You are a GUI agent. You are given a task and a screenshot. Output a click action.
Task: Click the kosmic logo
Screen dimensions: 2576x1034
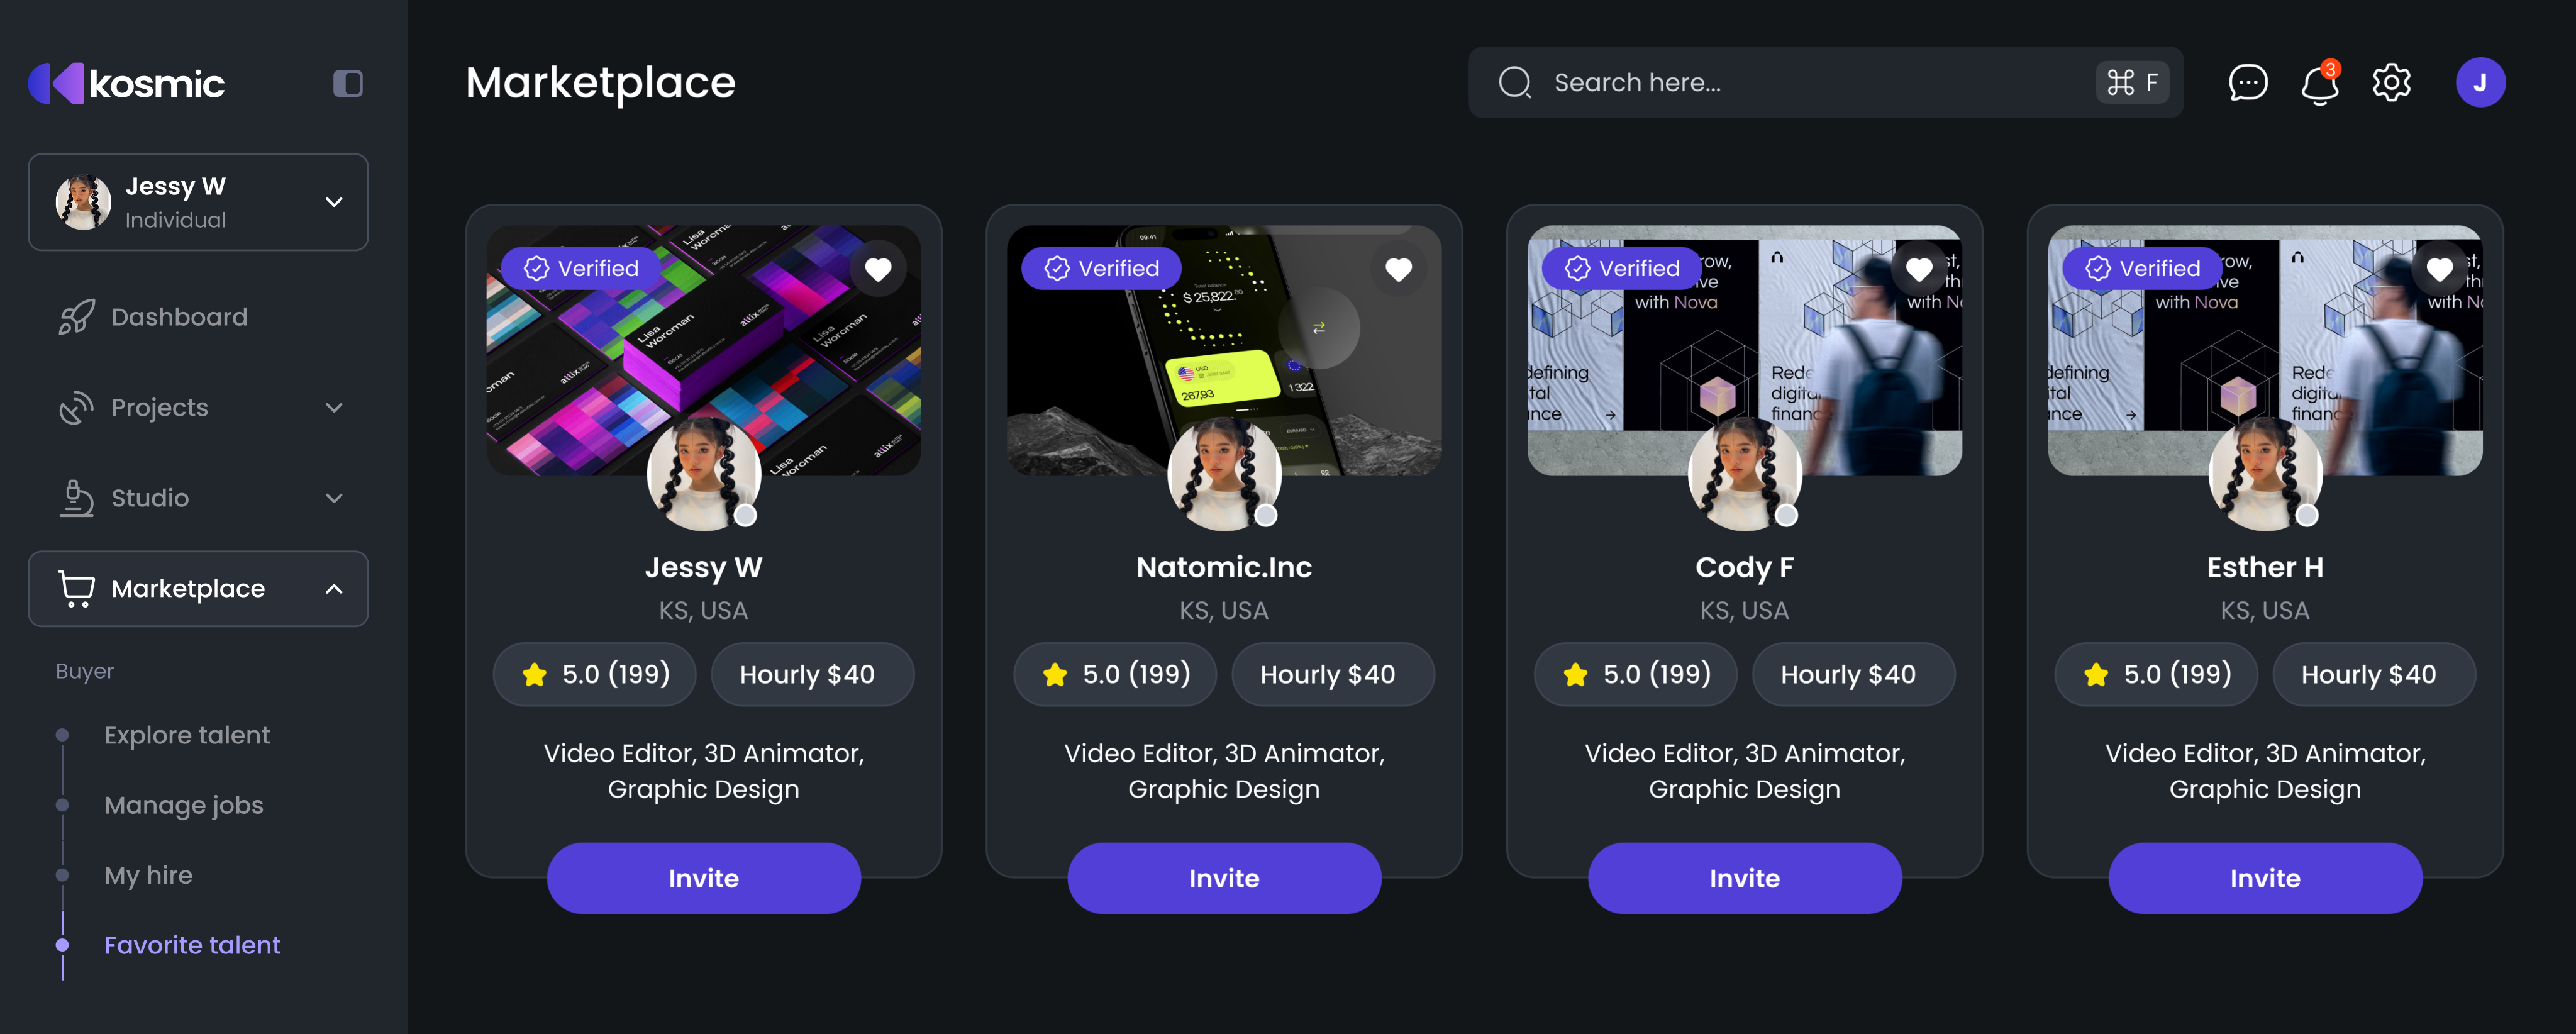pos(126,83)
